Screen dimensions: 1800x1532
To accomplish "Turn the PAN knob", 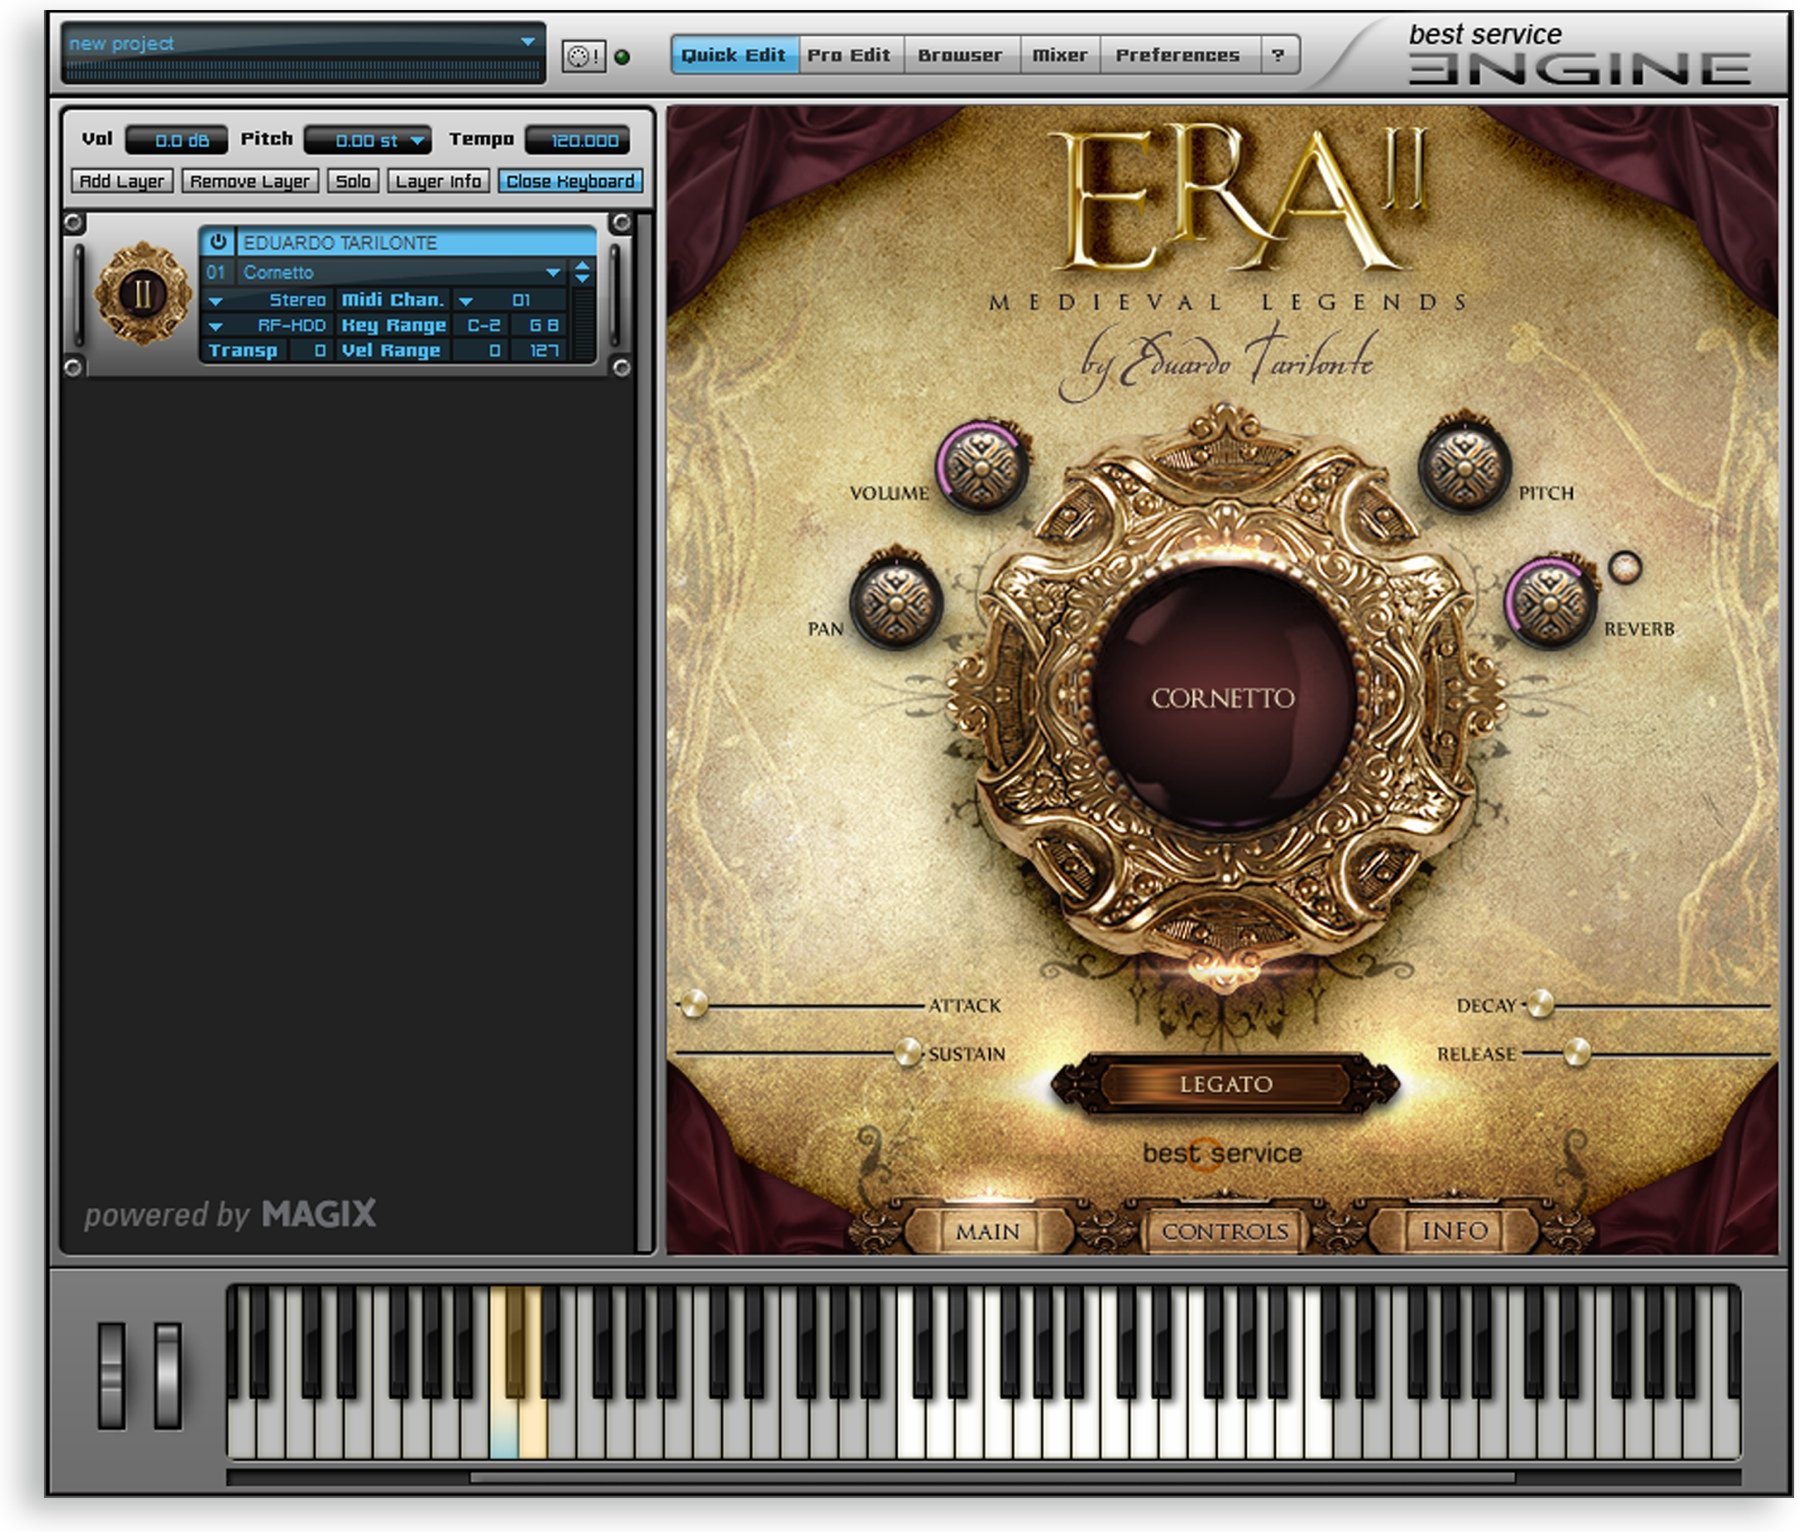I will tap(896, 602).
